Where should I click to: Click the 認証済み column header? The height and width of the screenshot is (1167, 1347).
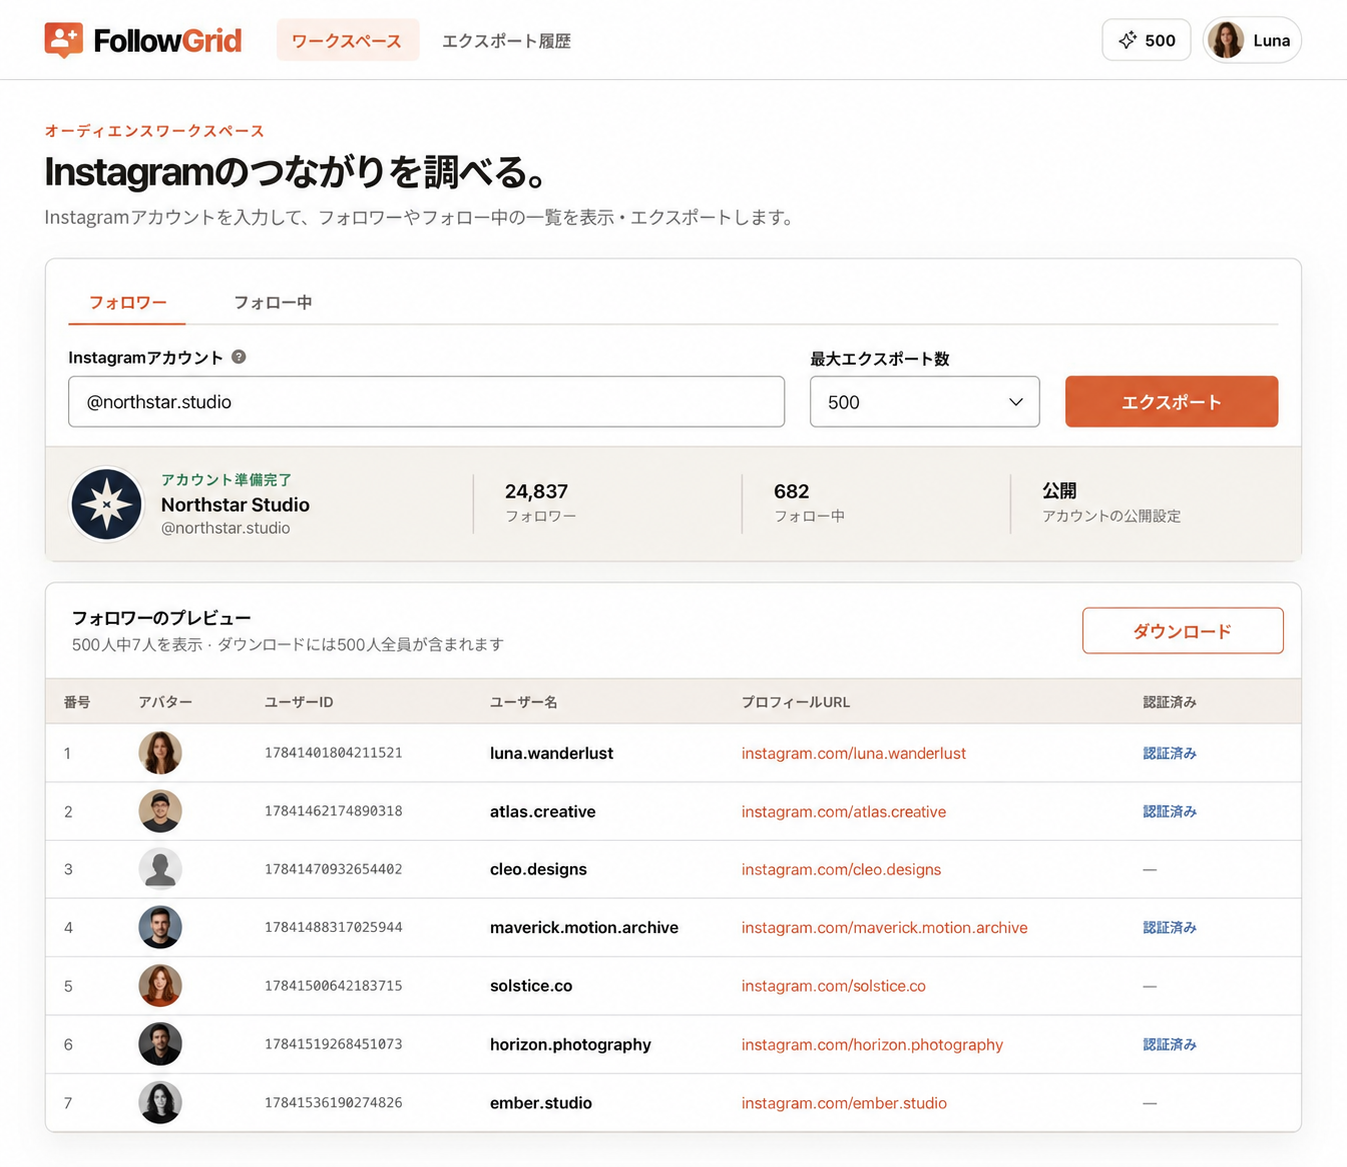[1170, 702]
